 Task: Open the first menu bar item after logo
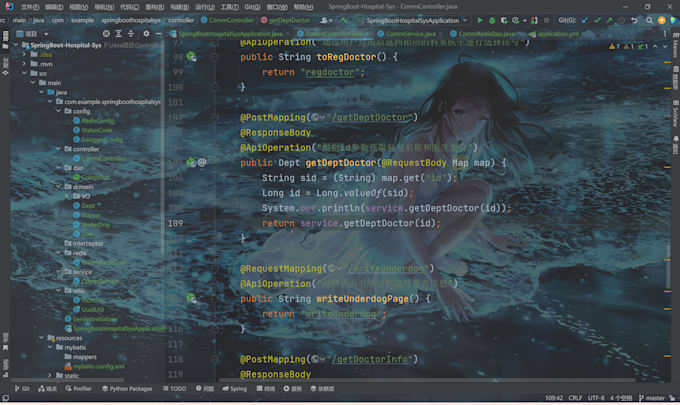[x=29, y=7]
